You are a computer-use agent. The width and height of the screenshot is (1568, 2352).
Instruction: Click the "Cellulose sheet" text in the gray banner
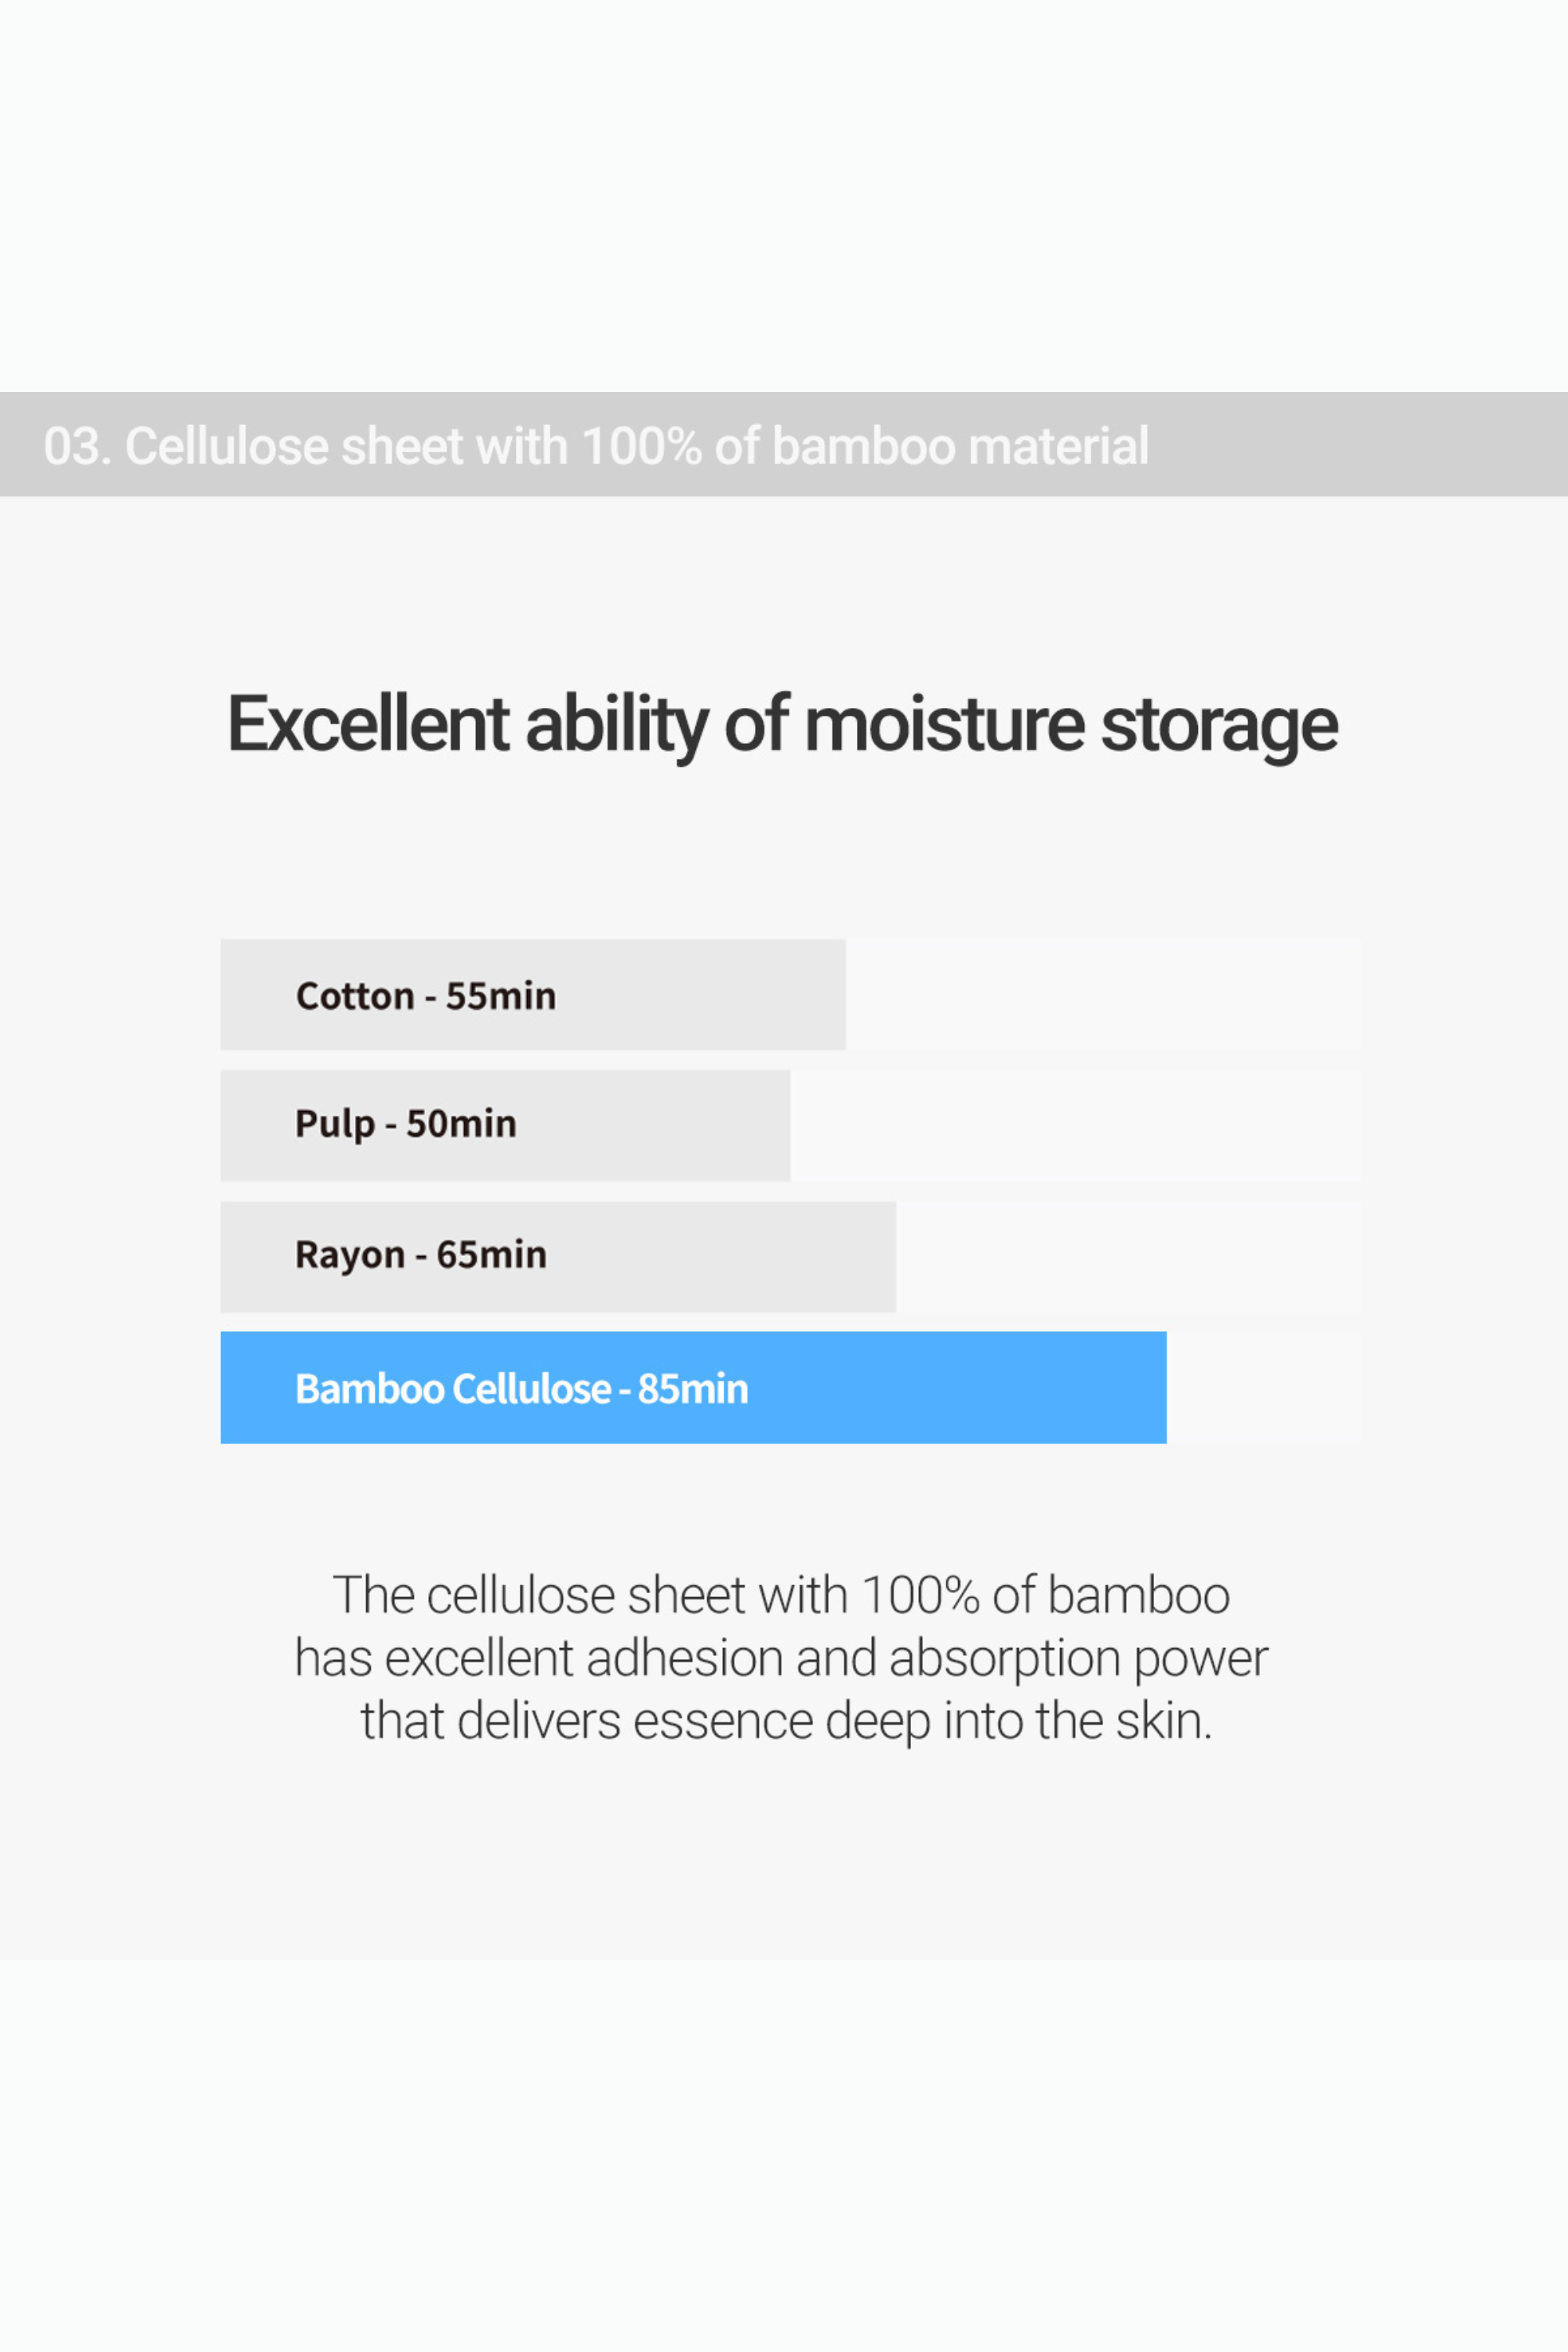pyautogui.click(x=296, y=446)
